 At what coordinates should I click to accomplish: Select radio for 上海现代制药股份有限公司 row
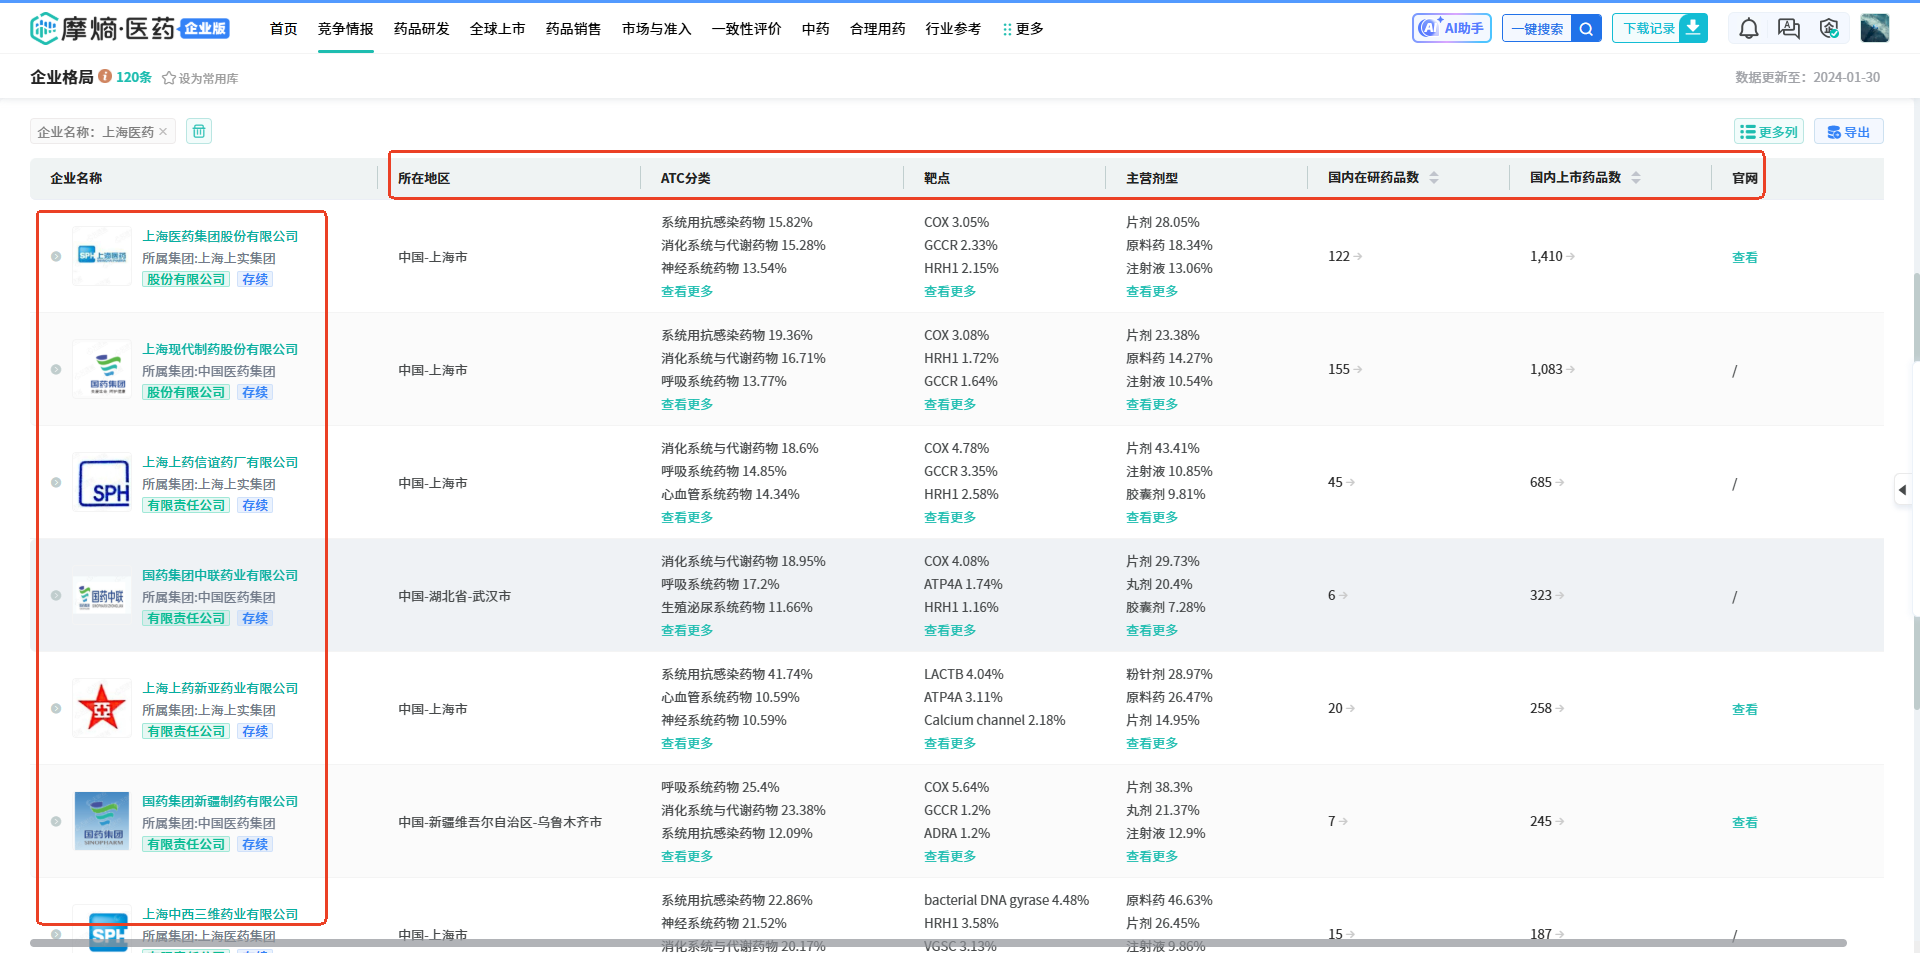56,369
